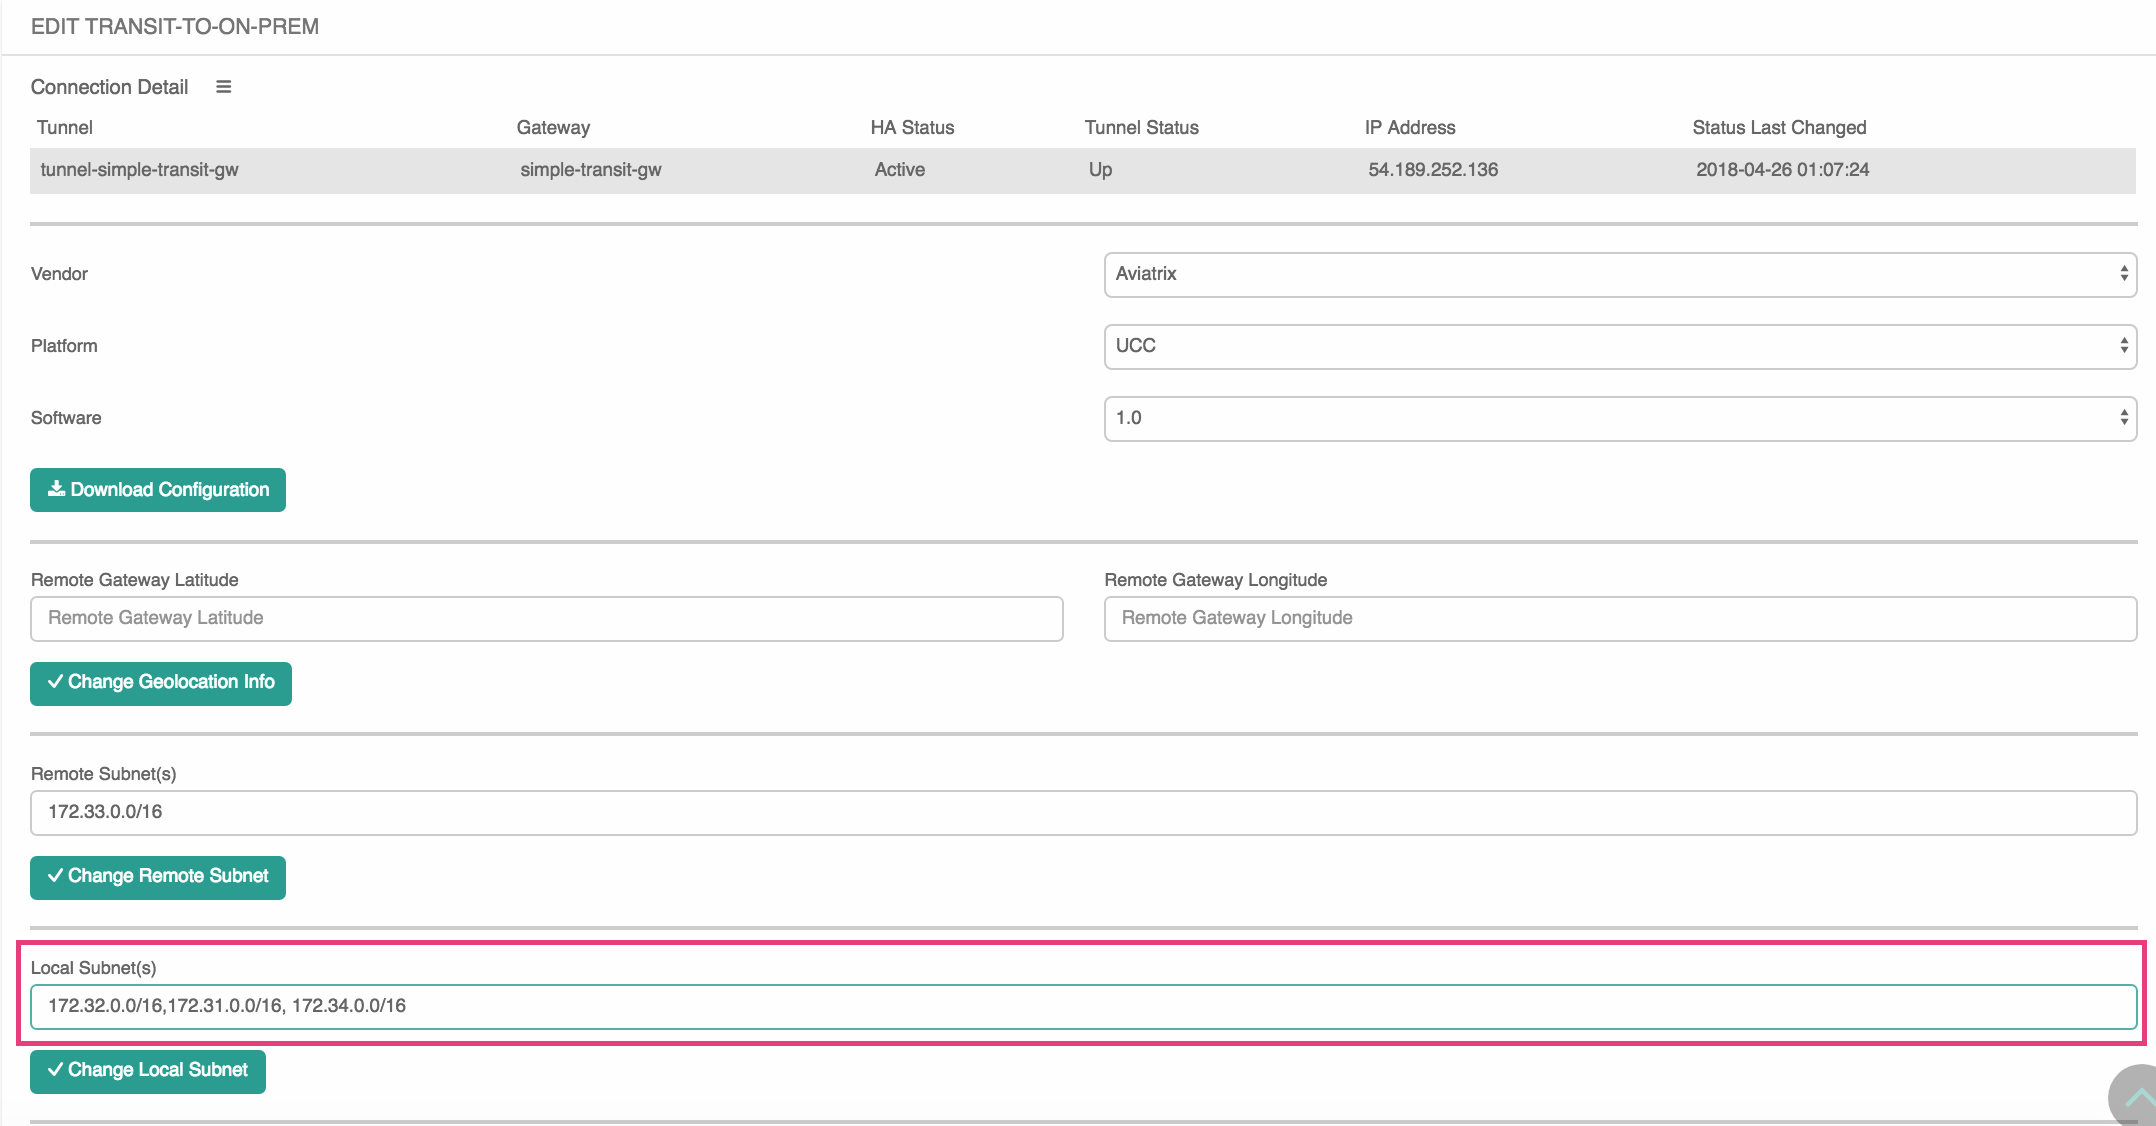This screenshot has width=2156, height=1126.
Task: Click the Change Remote Subnet button
Action: click(x=157, y=876)
